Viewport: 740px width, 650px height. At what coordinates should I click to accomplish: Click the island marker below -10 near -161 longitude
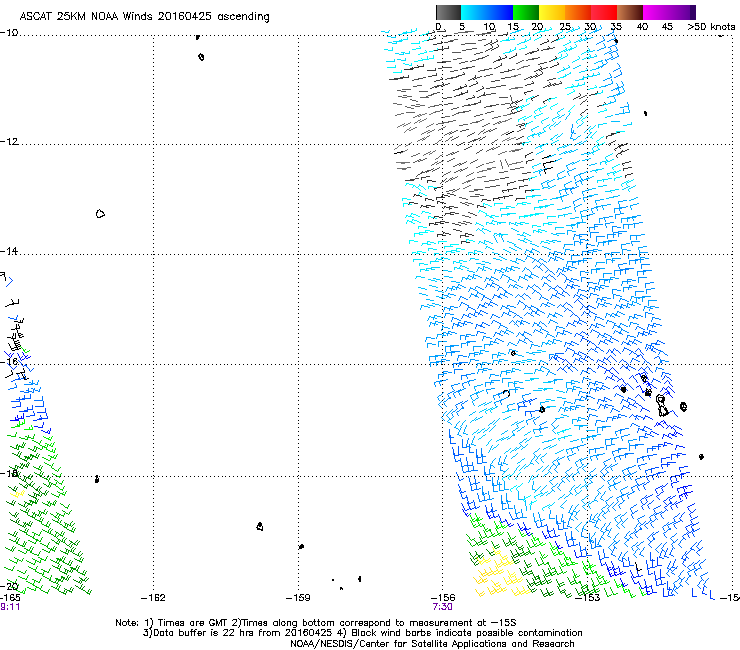pos(201,57)
